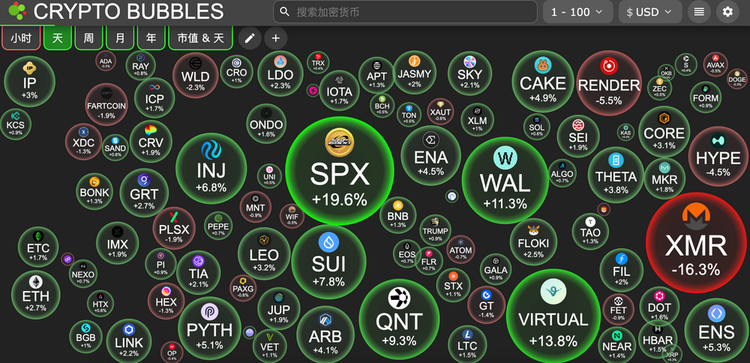Click the CRYPTO BUBBLES title link
The image size is (750, 363).
coord(128,11)
